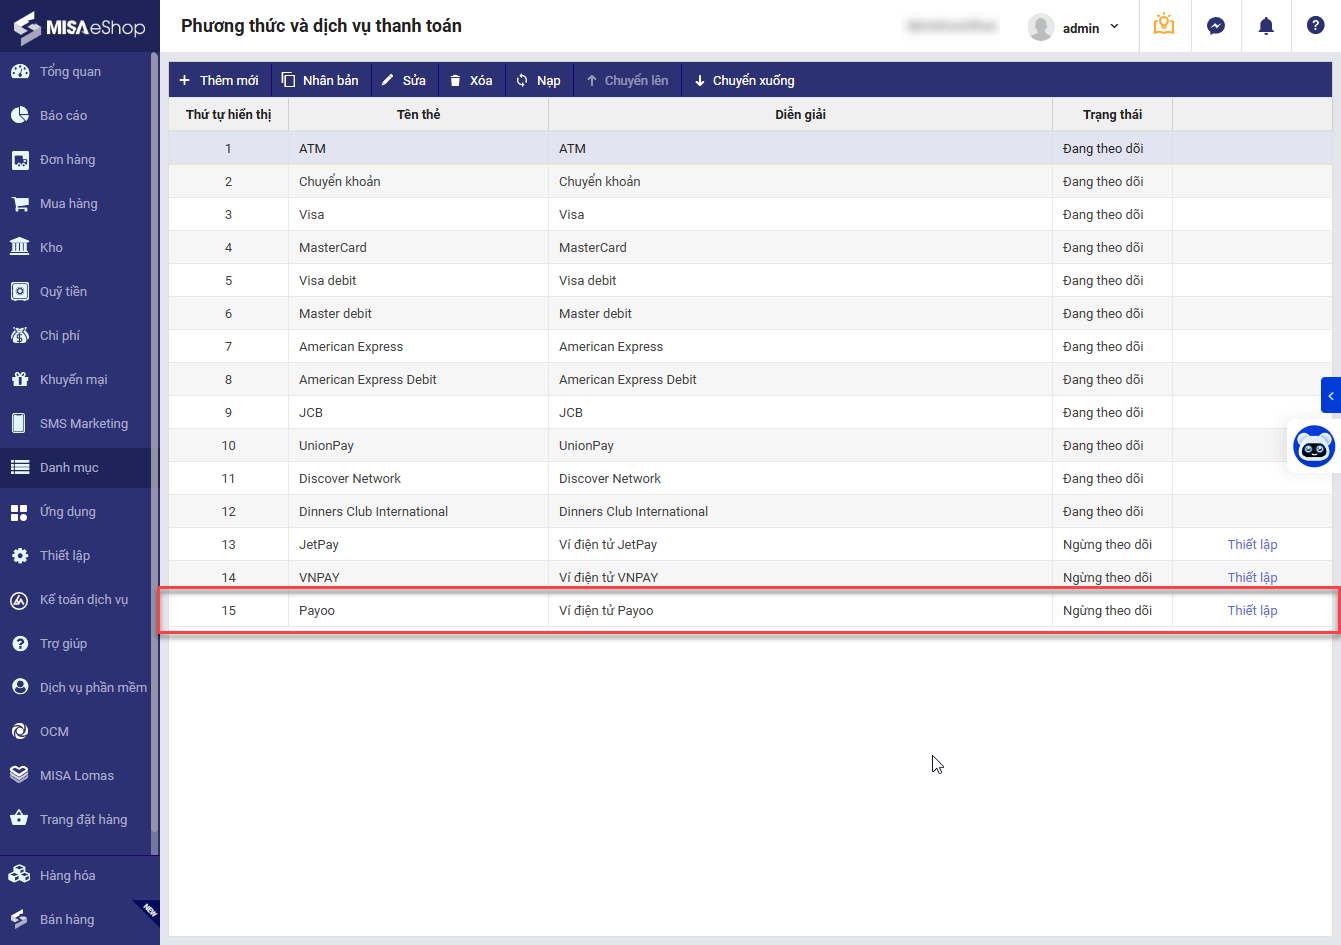Expand the blue side panel arrow

(x=1331, y=396)
